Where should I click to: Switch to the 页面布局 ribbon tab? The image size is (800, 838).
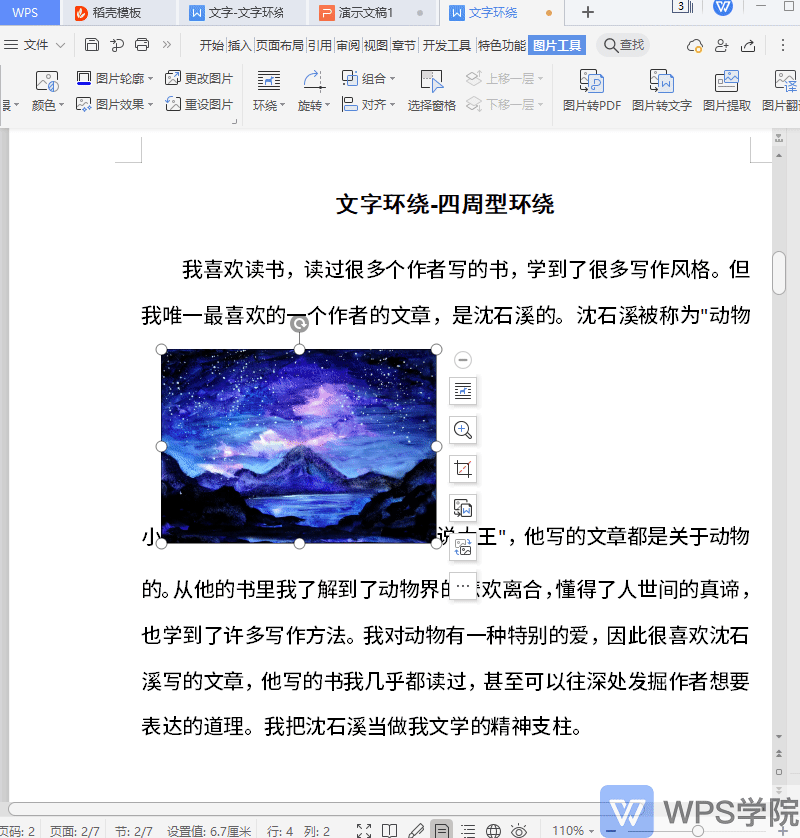click(279, 45)
